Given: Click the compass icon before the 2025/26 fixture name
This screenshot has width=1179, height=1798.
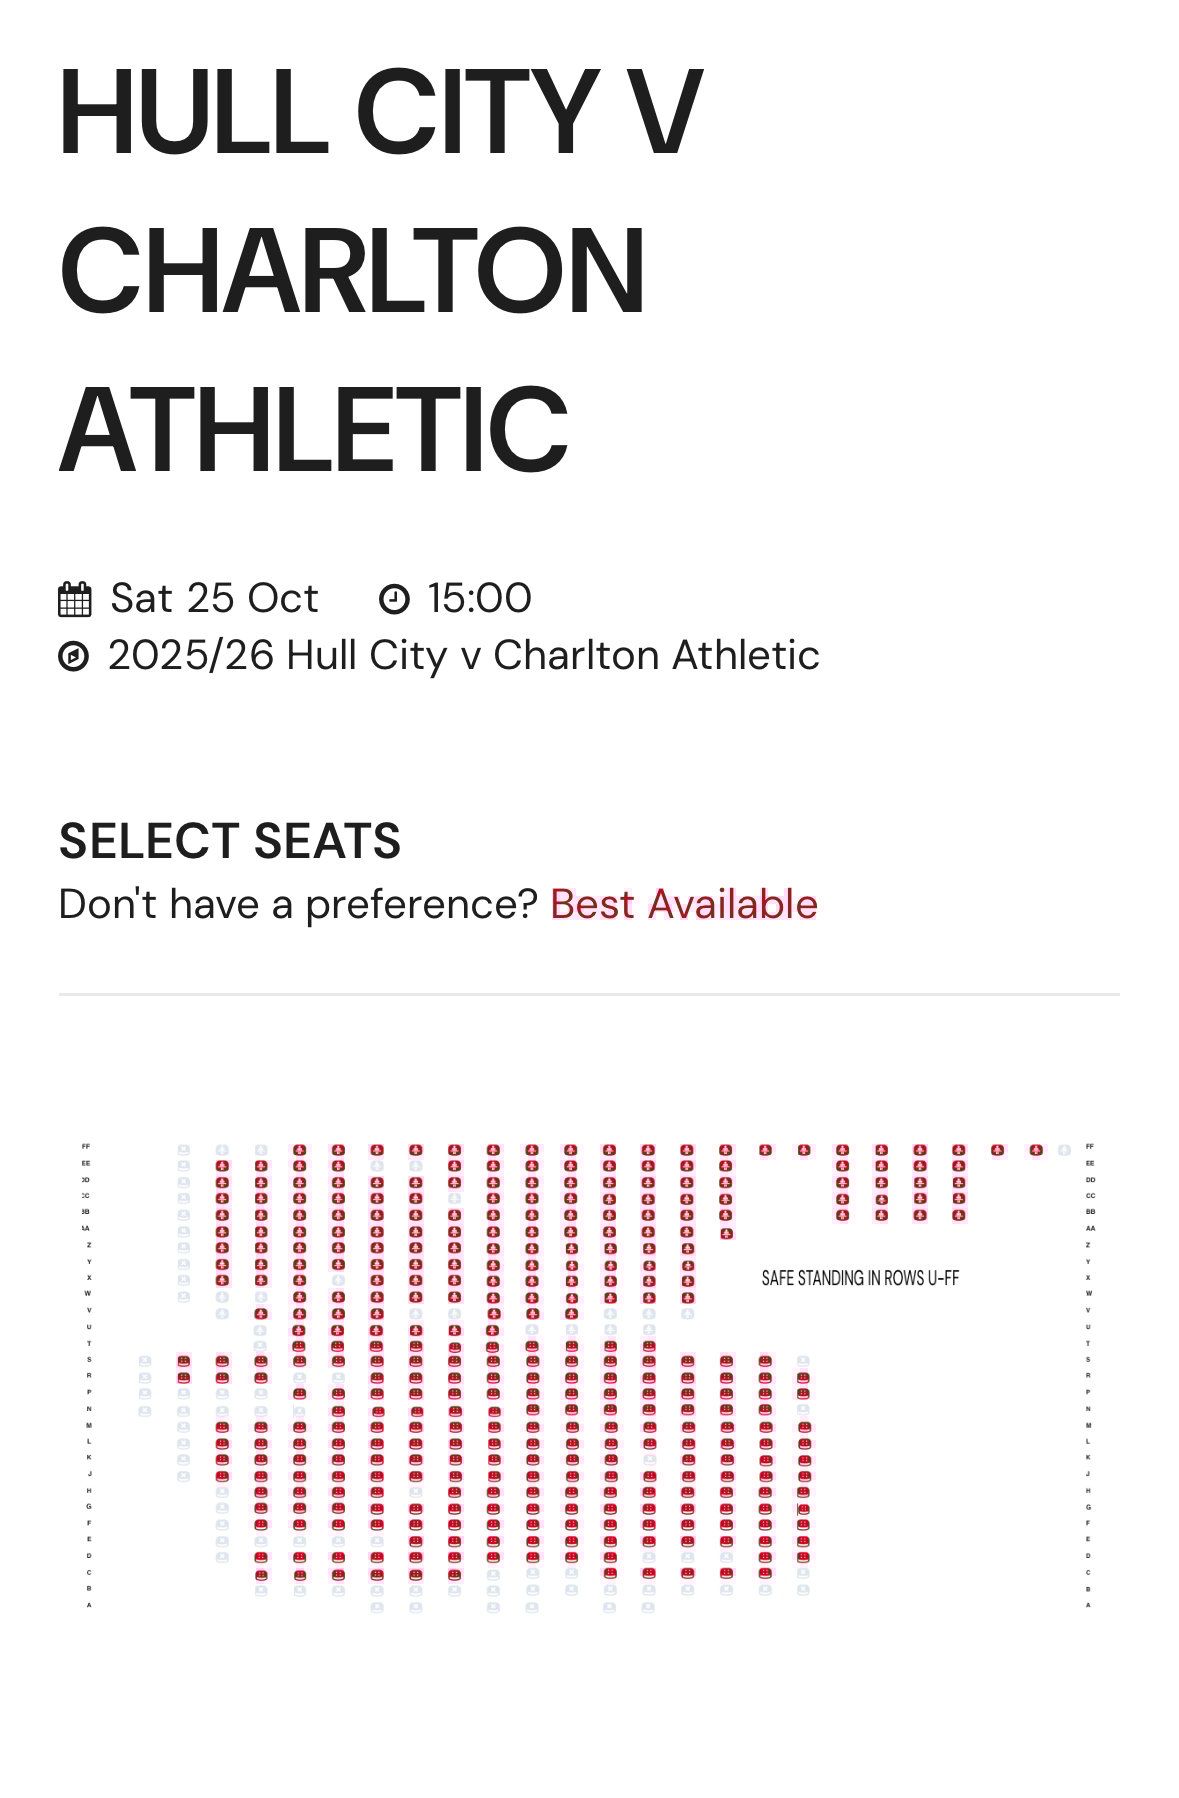Looking at the screenshot, I should (73, 657).
